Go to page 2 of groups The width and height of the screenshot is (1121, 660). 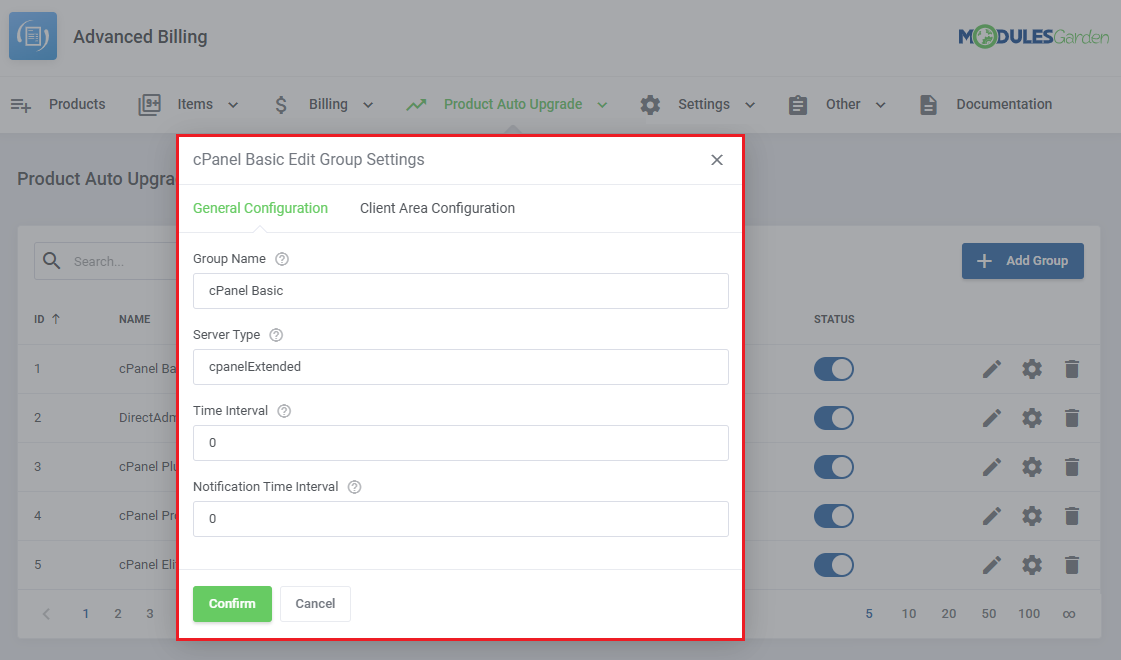(118, 614)
